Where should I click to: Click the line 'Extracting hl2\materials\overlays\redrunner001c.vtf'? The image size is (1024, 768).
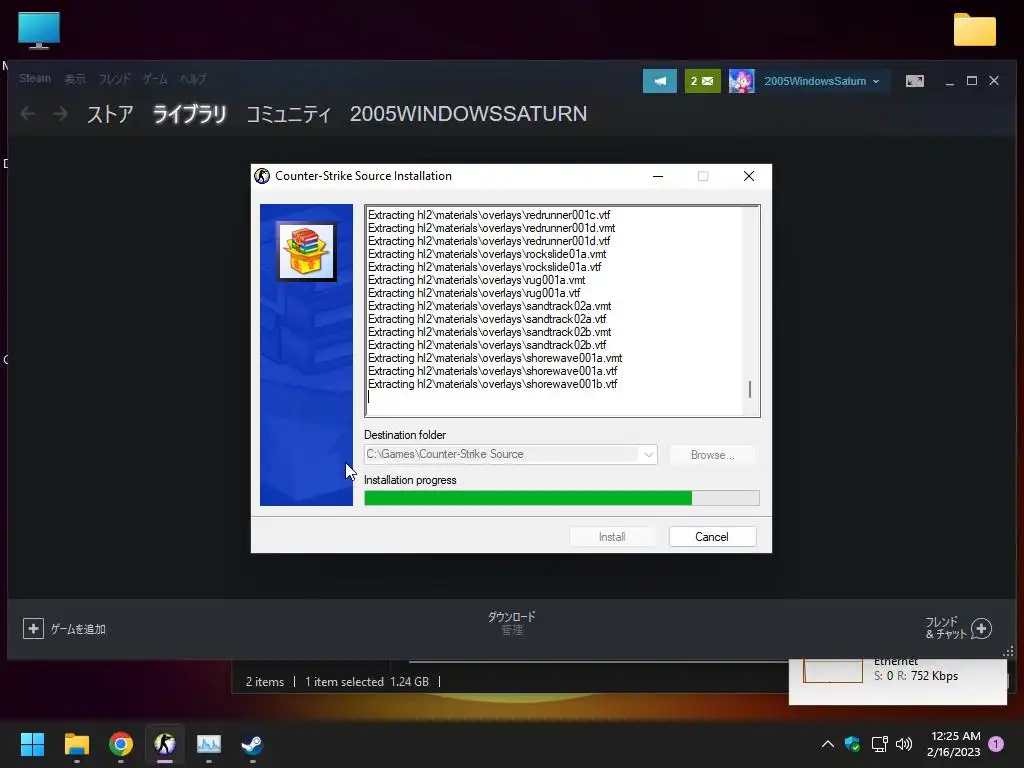tap(489, 215)
